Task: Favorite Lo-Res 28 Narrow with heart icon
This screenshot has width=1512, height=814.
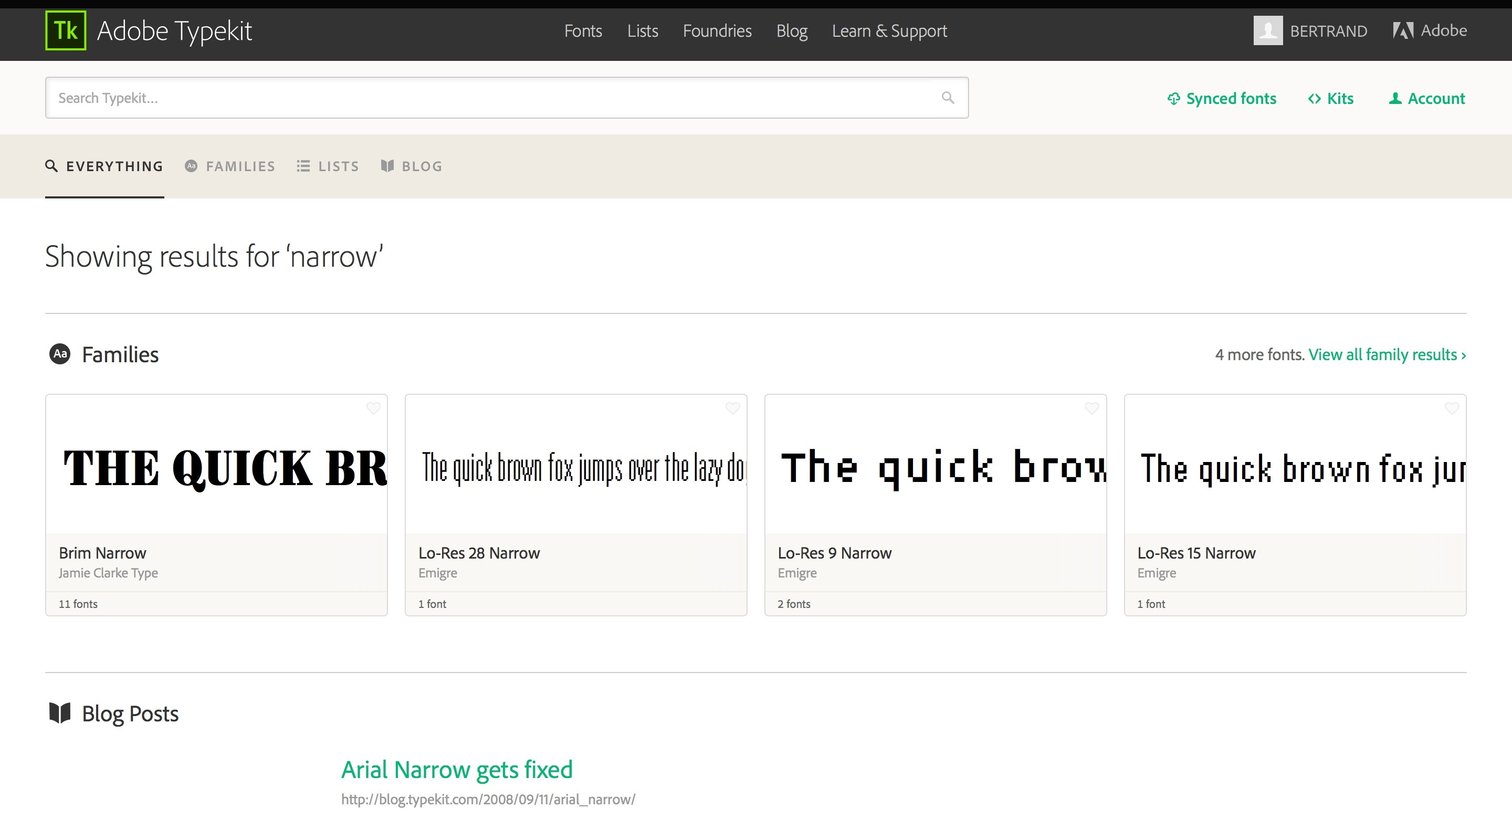Action: click(x=733, y=408)
